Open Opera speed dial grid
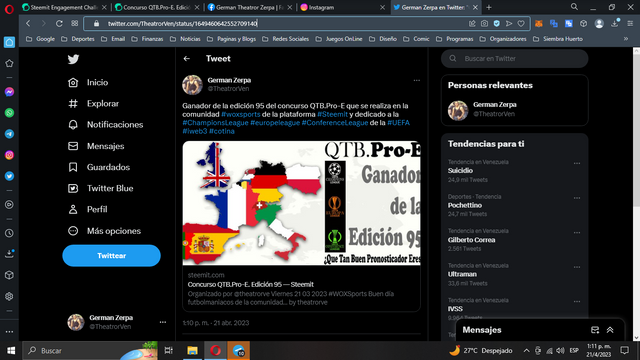640x360 pixels. click(75, 24)
